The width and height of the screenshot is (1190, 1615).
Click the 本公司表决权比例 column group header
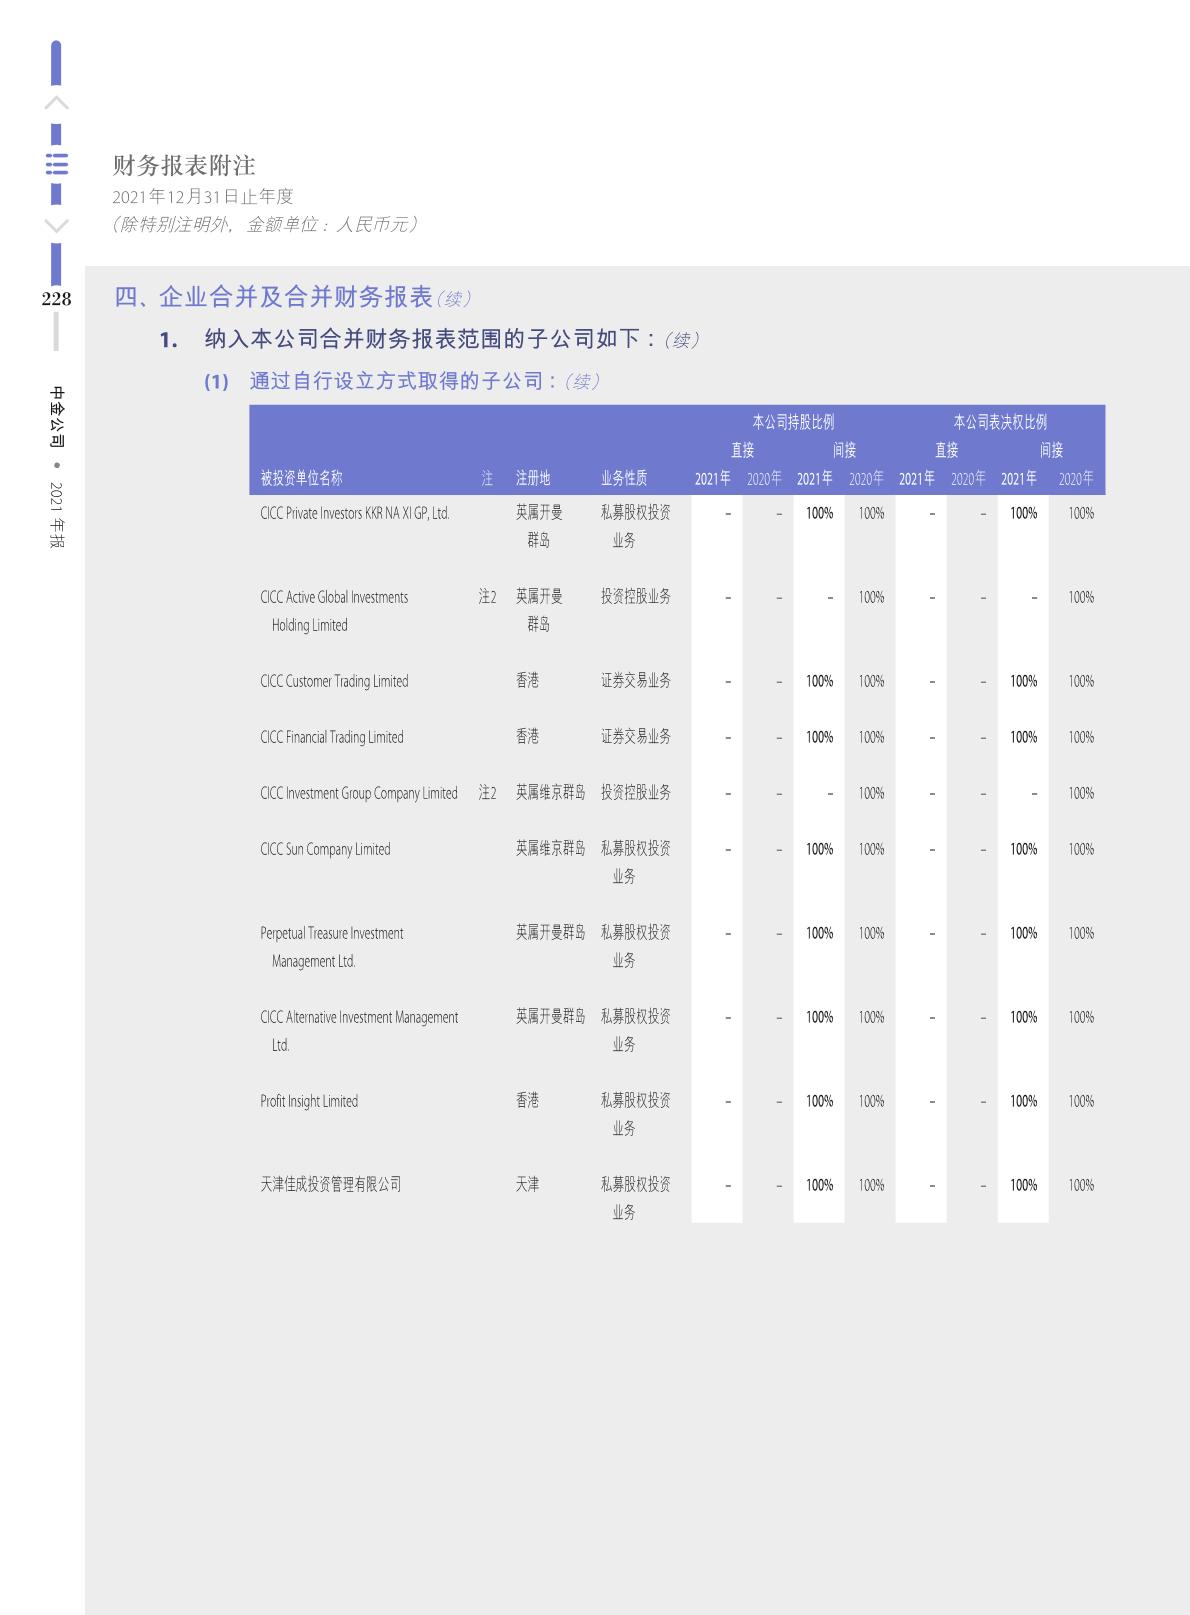999,422
